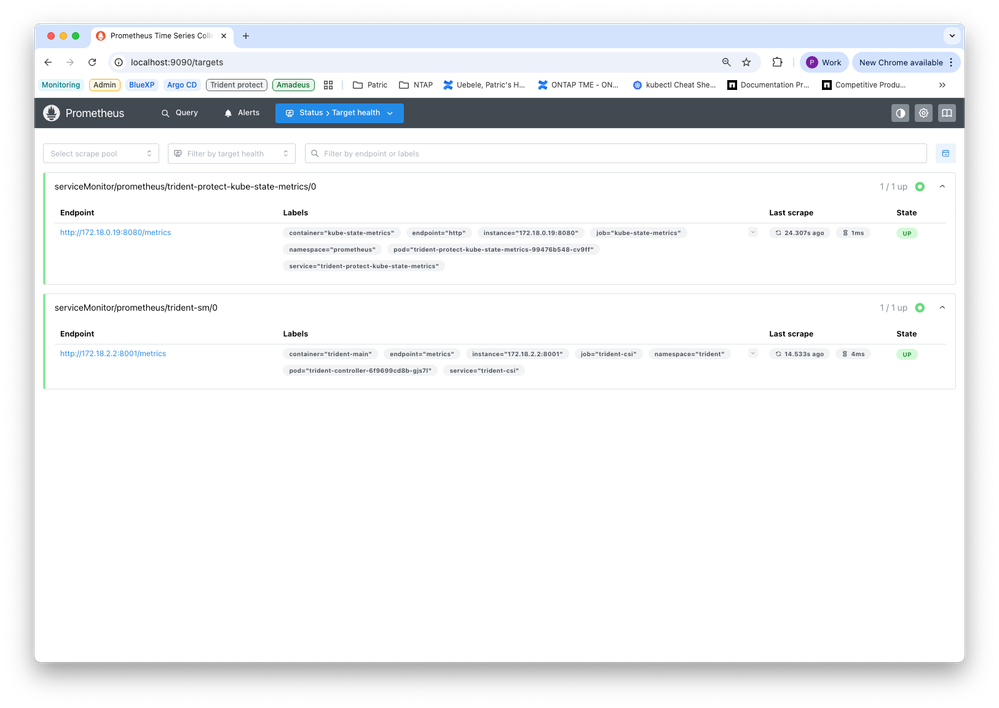The width and height of the screenshot is (999, 708).
Task: Open the Work profile button
Action: coord(824,62)
